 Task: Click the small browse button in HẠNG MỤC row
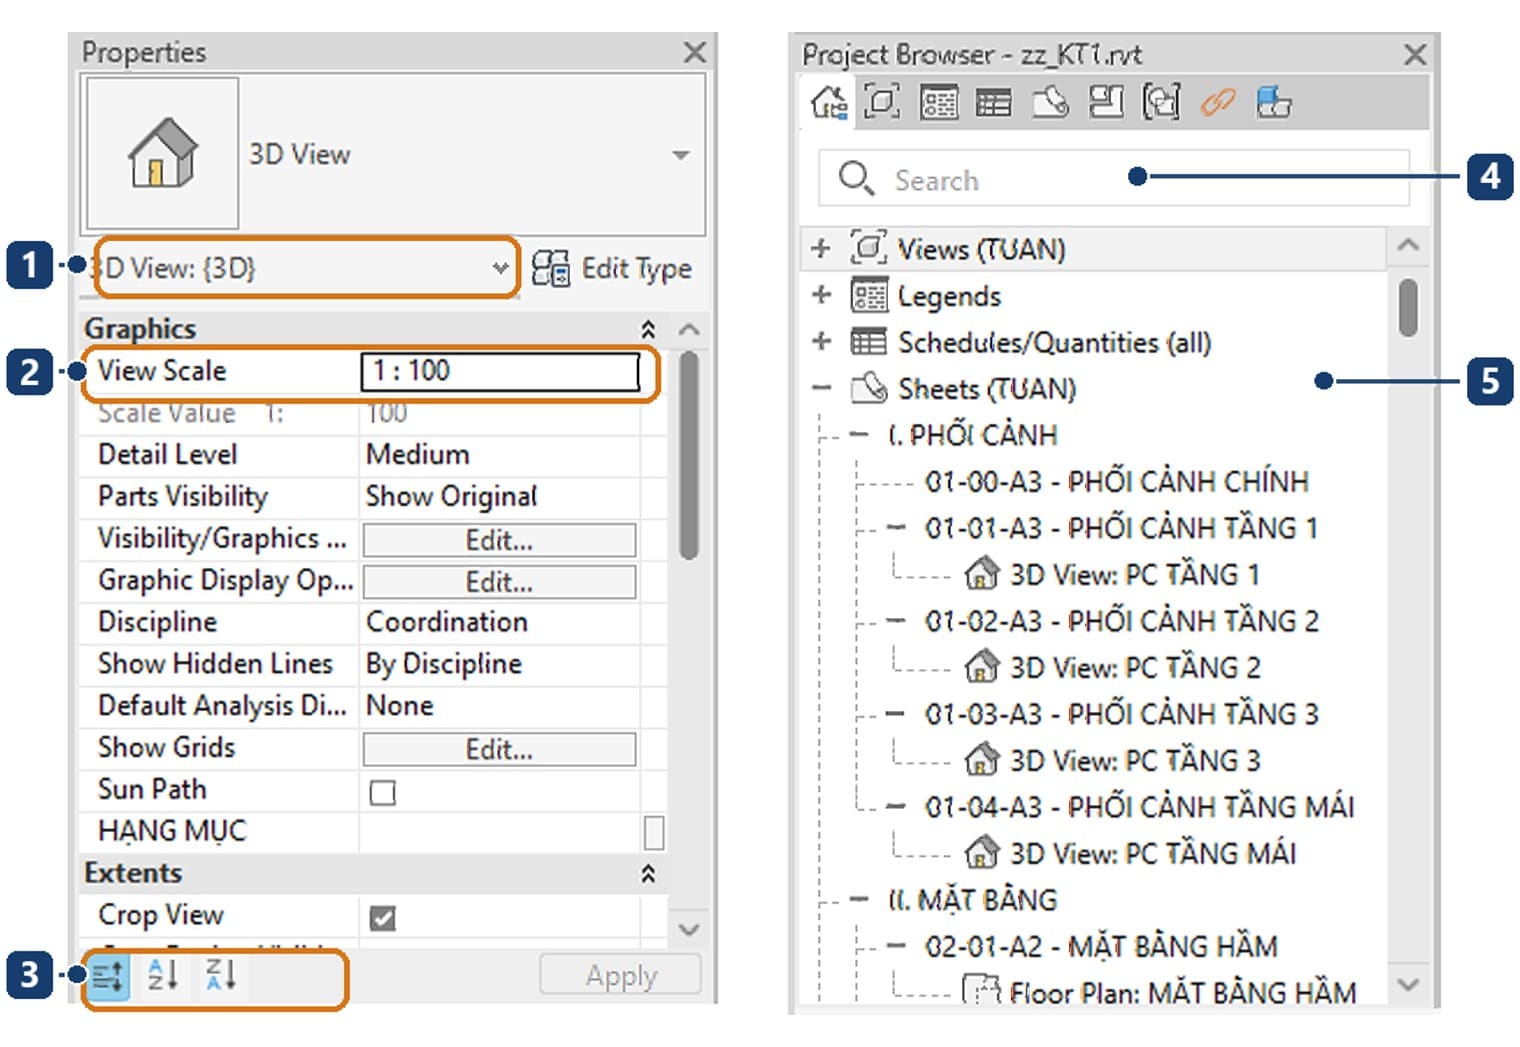point(654,832)
